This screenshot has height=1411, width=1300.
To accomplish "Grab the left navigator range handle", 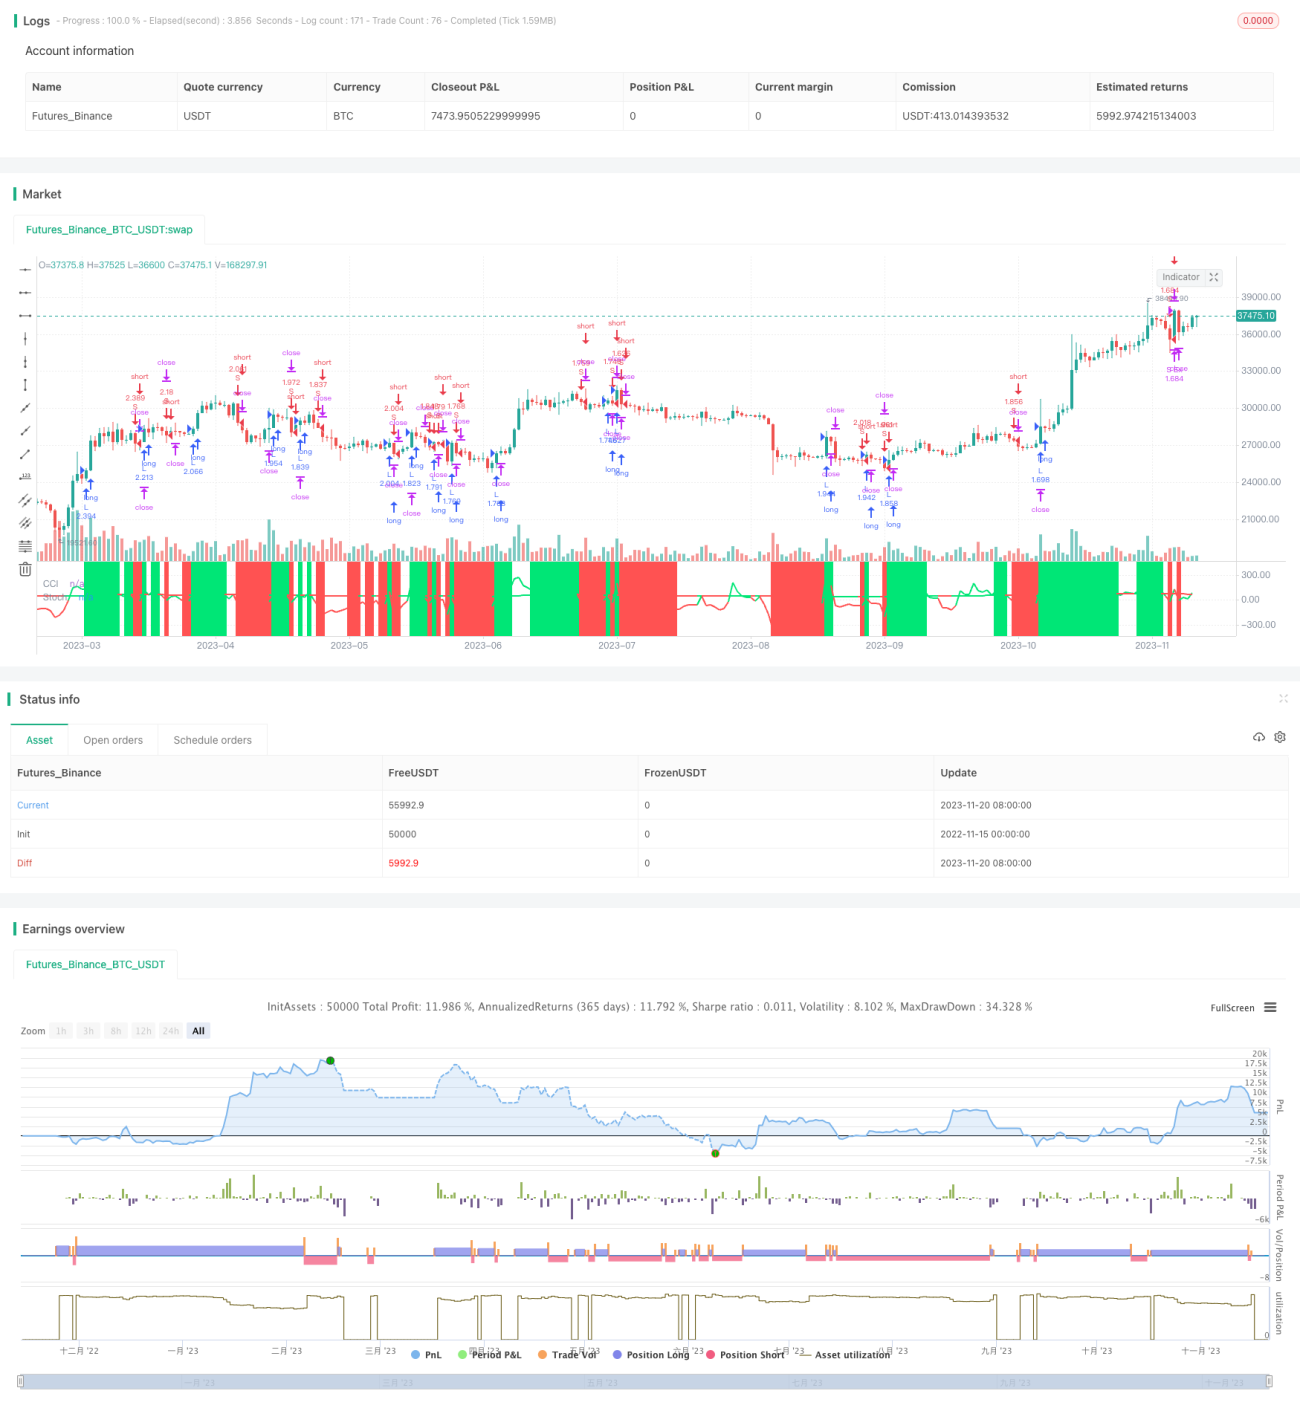I will pos(21,1382).
